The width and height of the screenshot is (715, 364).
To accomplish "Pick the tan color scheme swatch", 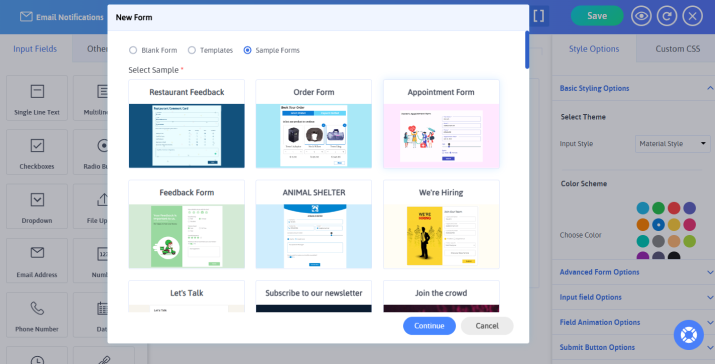I will [674, 241].
